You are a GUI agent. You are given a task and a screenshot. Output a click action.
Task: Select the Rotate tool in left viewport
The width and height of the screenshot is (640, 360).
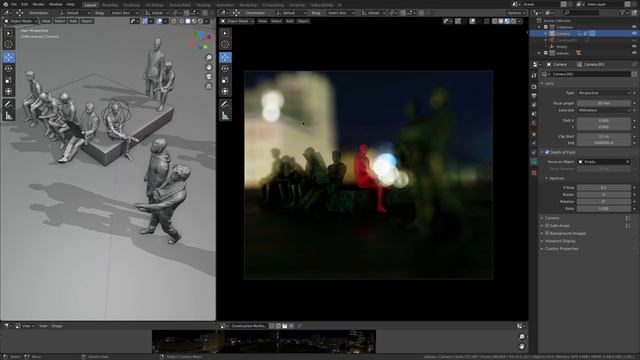(x=9, y=69)
